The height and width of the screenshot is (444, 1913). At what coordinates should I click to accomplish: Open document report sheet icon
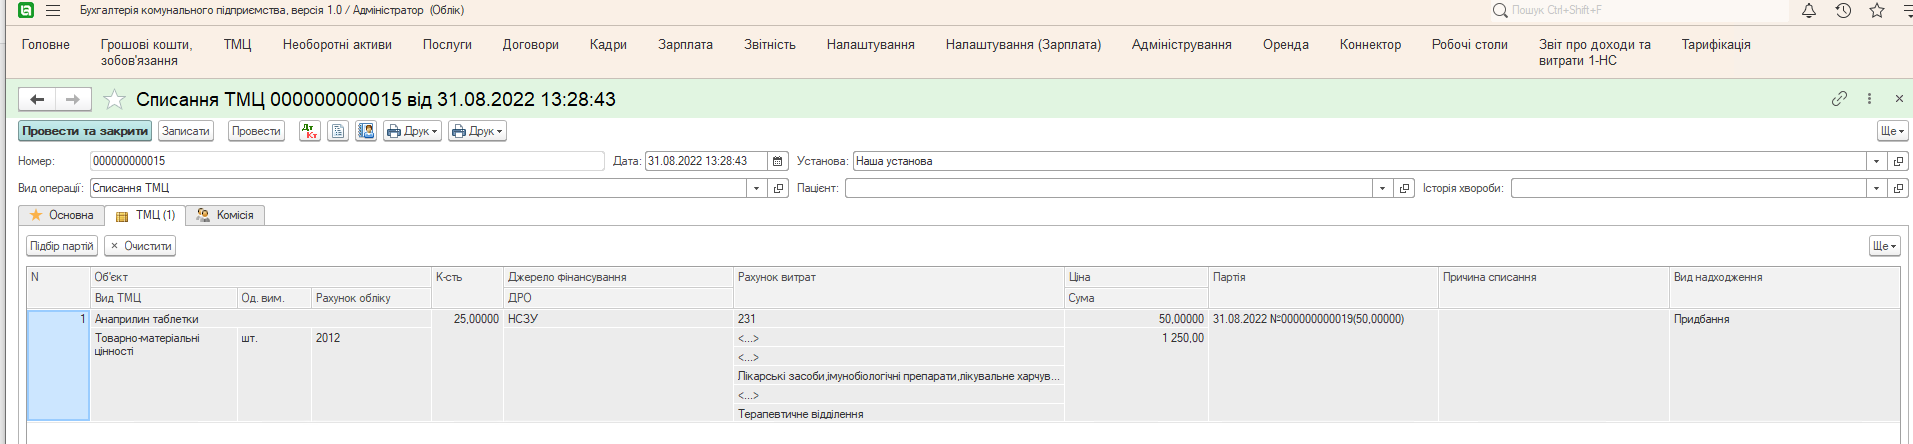point(338,131)
